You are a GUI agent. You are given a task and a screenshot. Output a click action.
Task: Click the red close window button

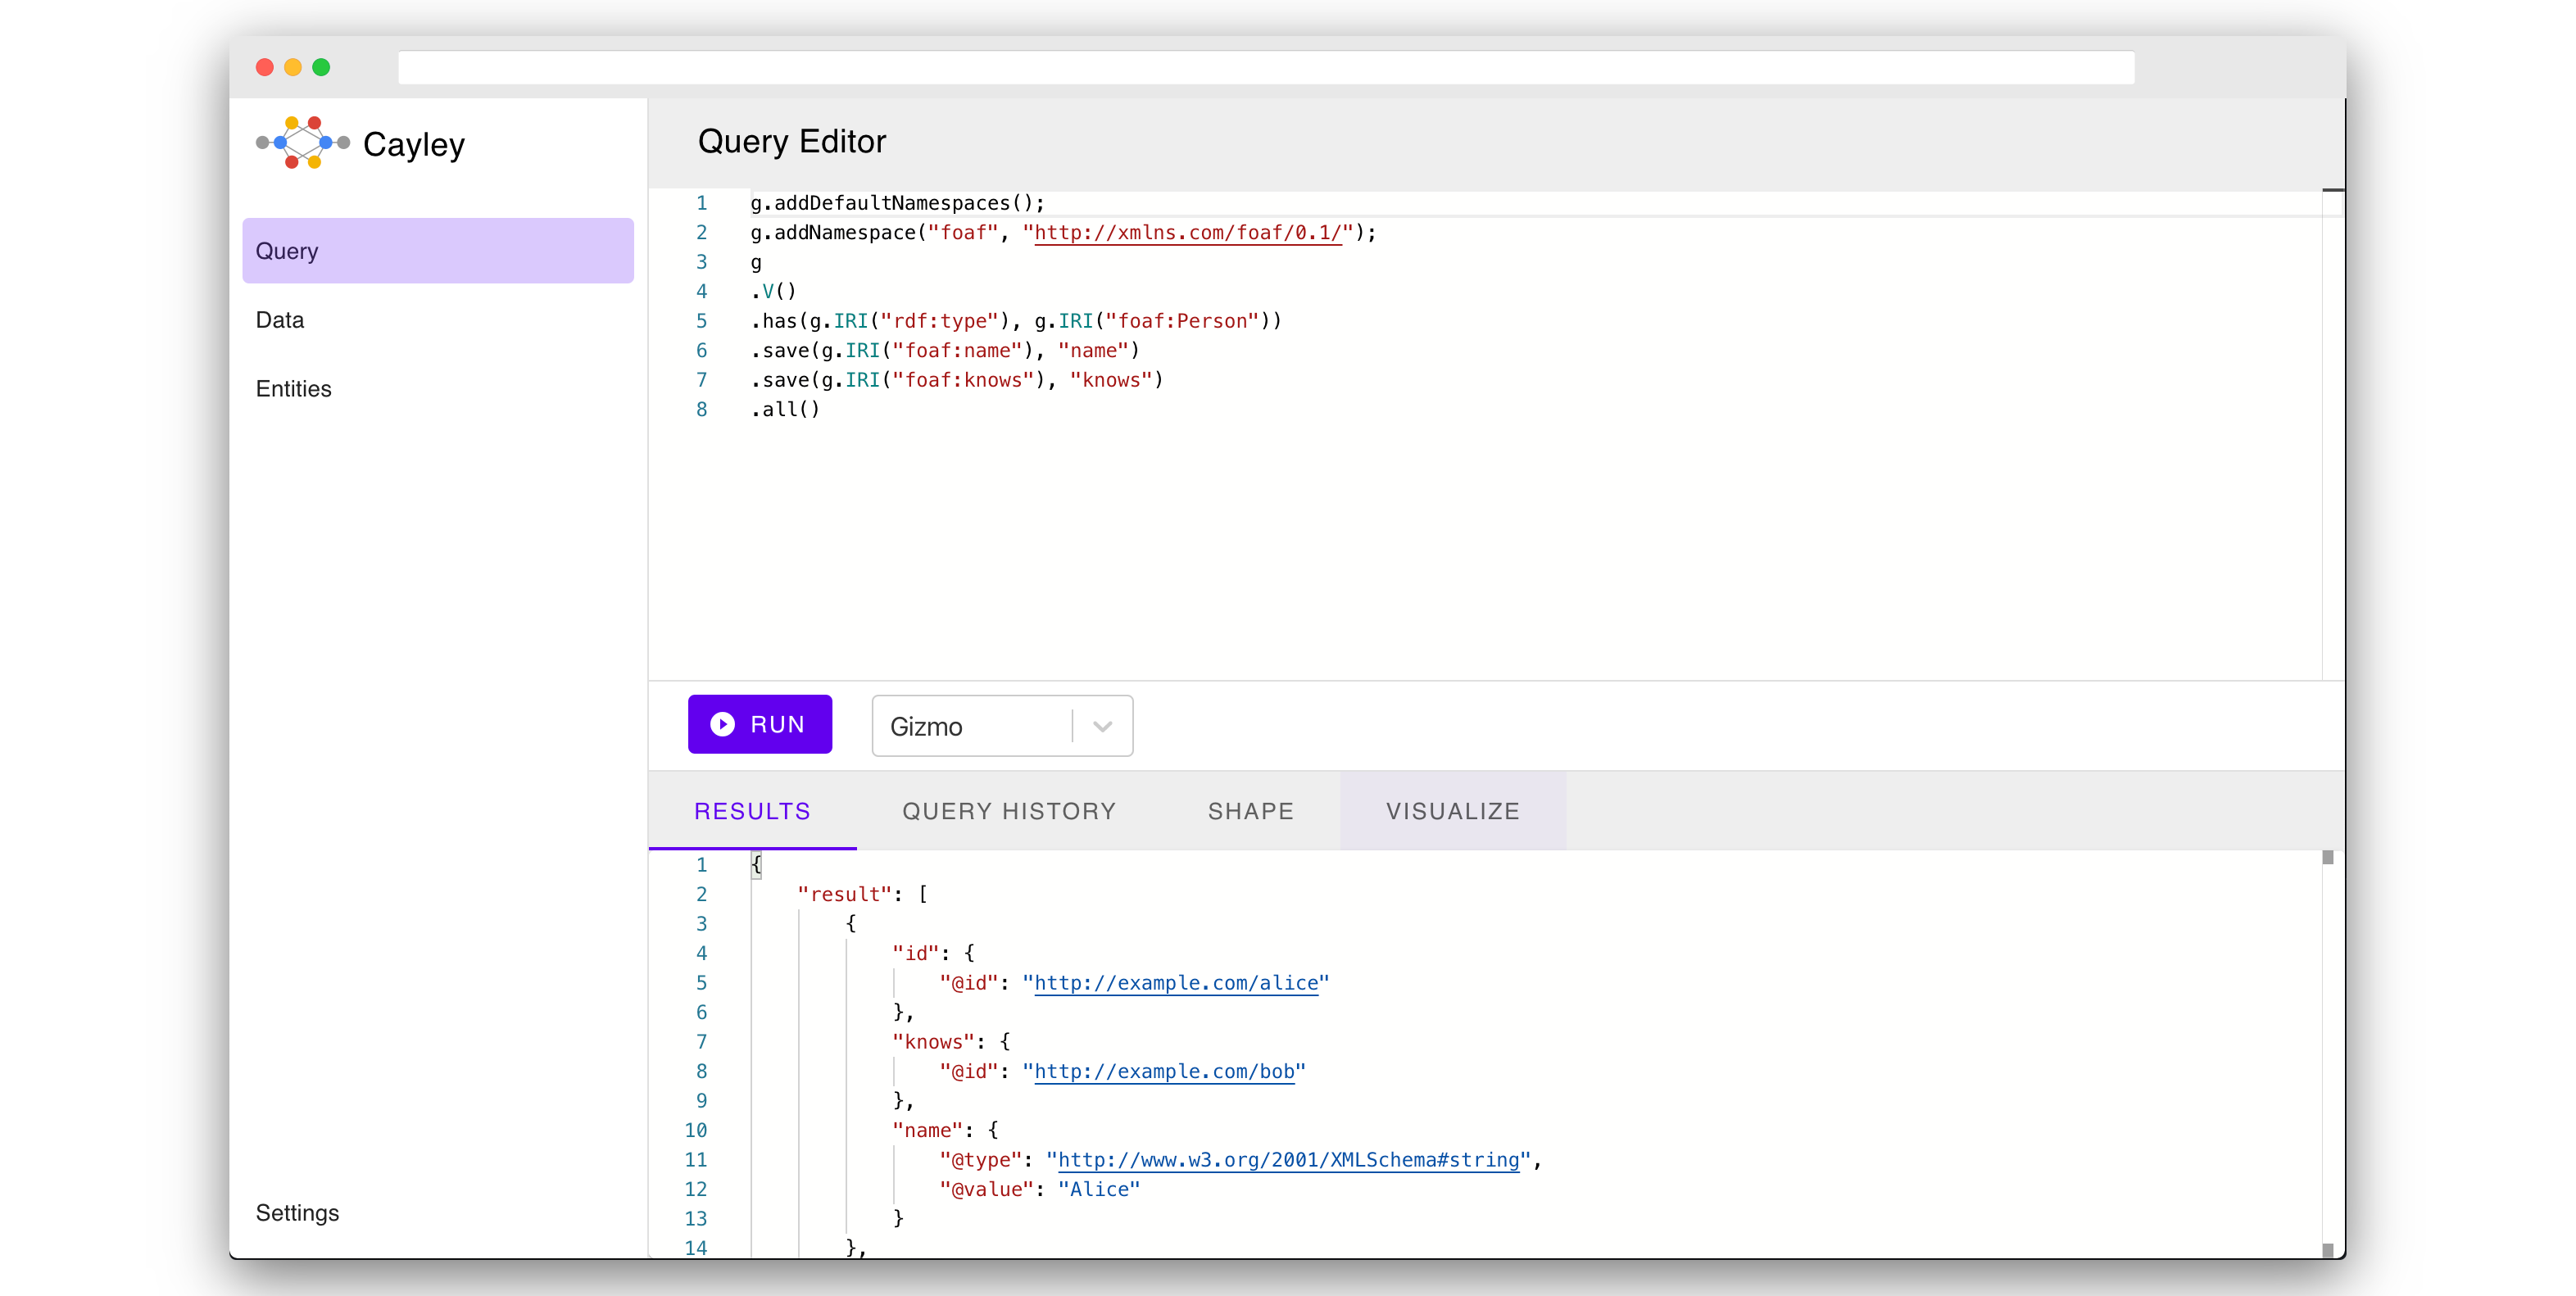(x=265, y=67)
